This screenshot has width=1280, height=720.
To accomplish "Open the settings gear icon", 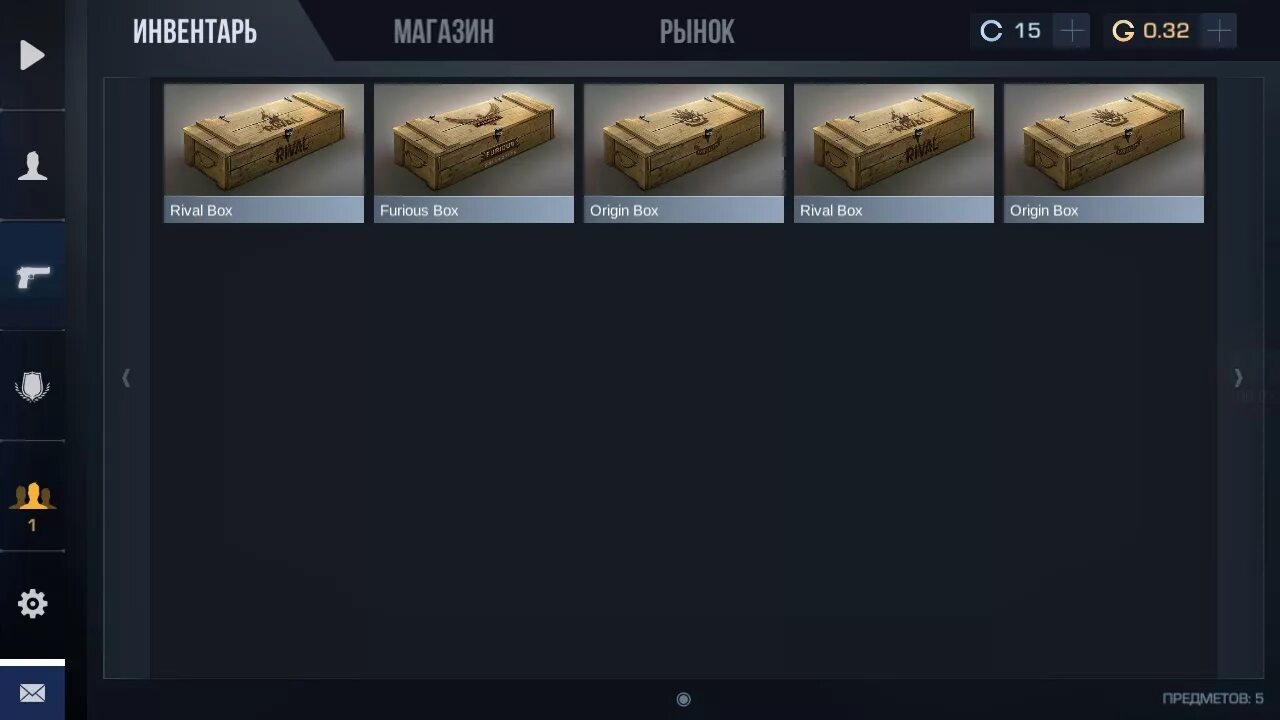I will pyautogui.click(x=32, y=603).
